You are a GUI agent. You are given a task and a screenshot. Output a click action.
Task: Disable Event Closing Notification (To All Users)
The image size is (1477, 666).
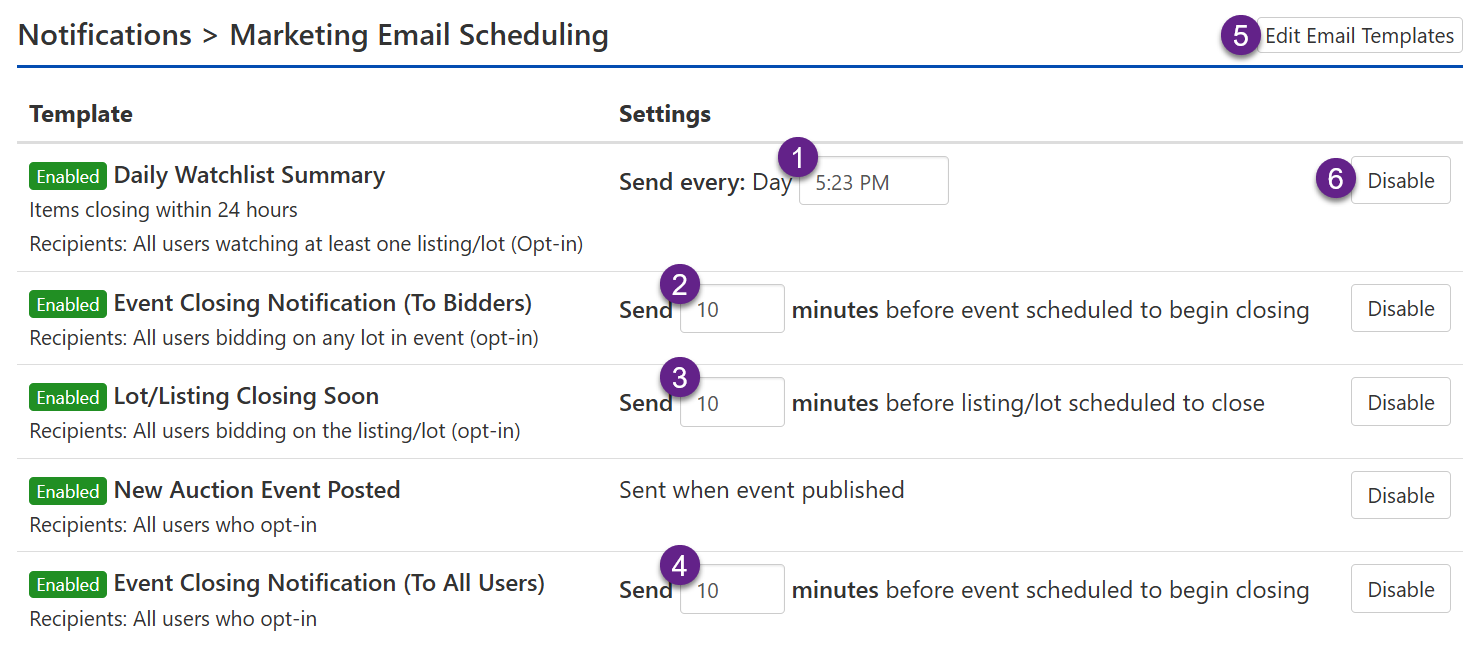coord(1400,589)
